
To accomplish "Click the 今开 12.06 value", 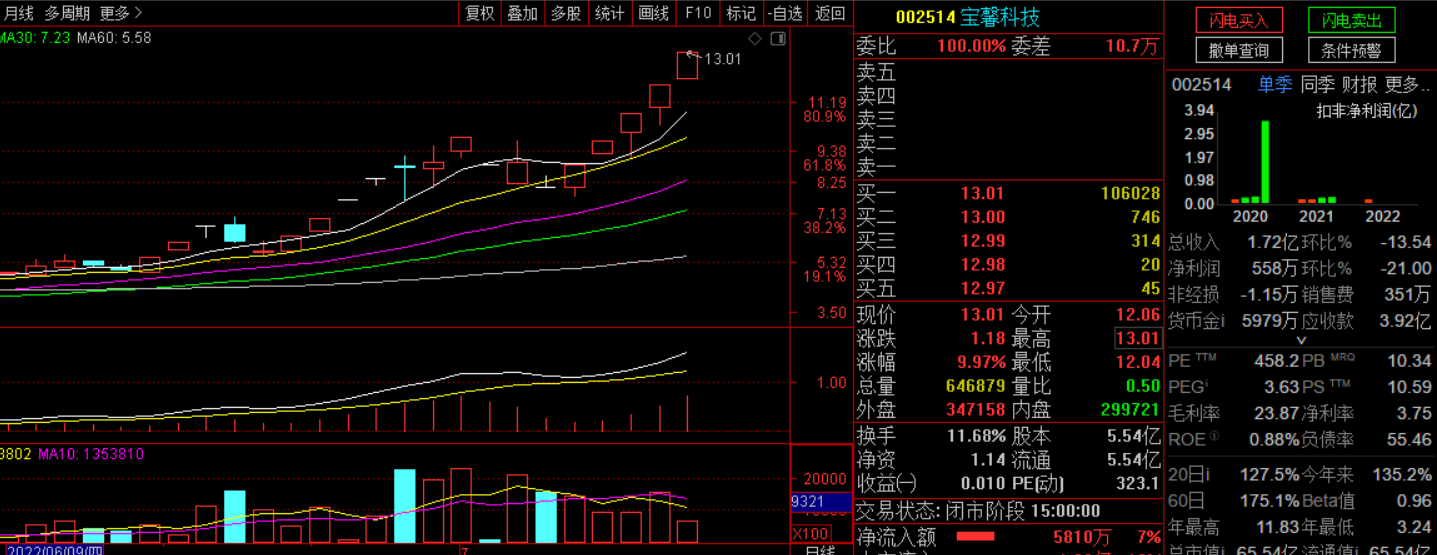I will coord(1138,314).
